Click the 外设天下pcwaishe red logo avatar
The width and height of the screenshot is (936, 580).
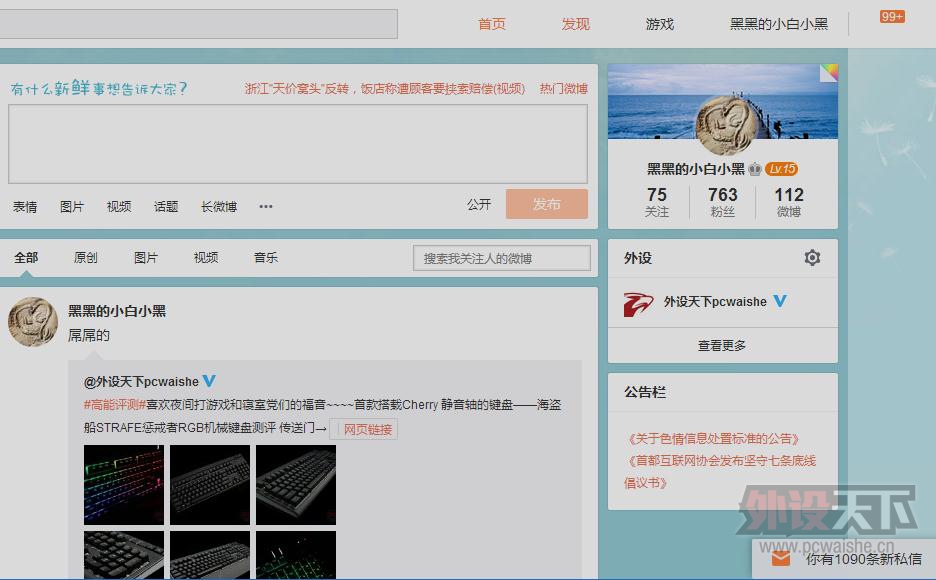pos(638,304)
